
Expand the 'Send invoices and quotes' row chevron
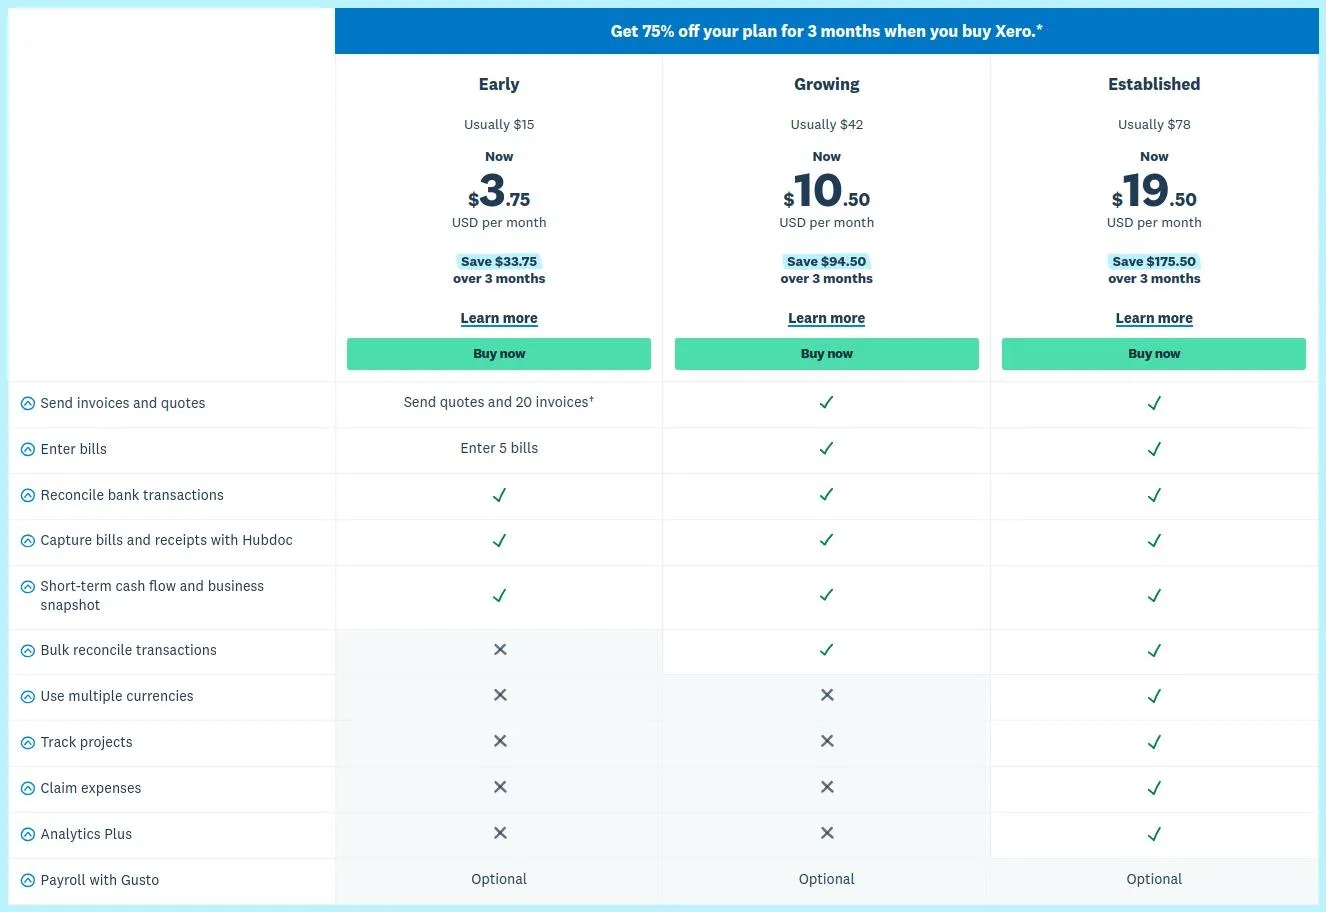(28, 404)
